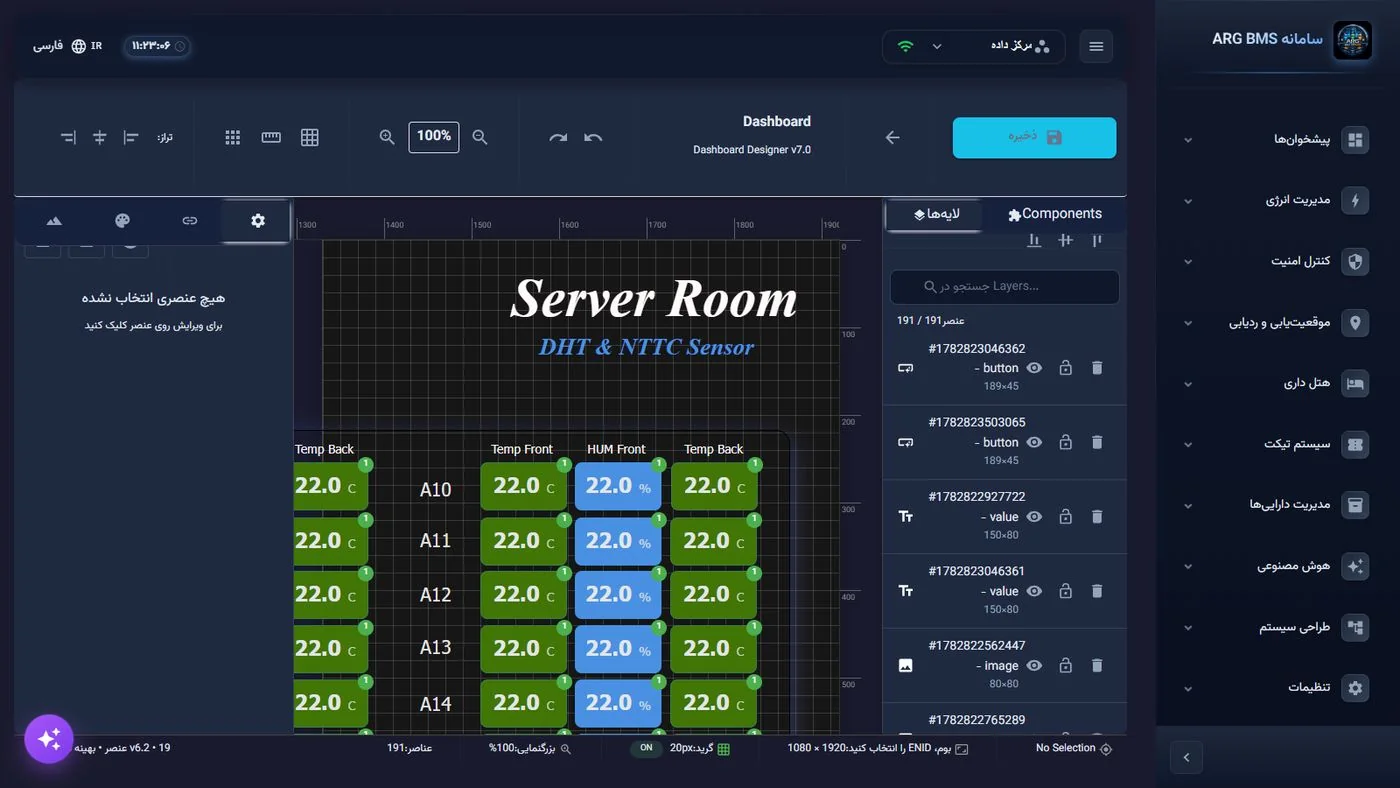The width and height of the screenshot is (1400, 788).
Task: Switch to the لایه‌ها layers tab
Action: point(936,214)
